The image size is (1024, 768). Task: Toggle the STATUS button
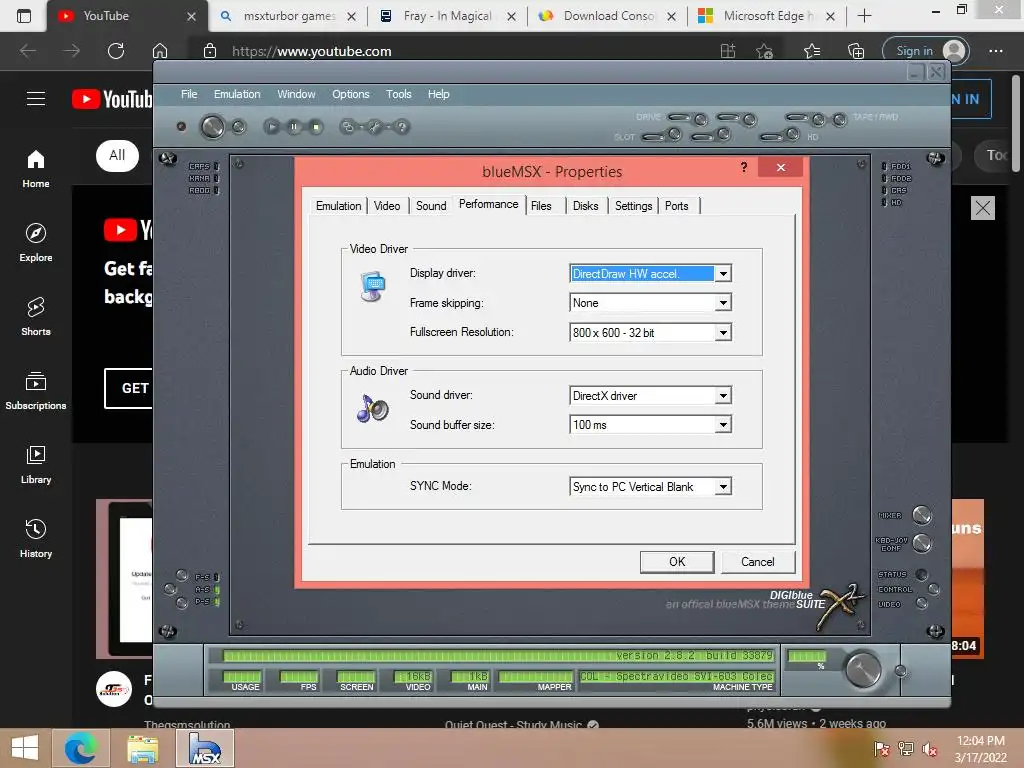(921, 575)
